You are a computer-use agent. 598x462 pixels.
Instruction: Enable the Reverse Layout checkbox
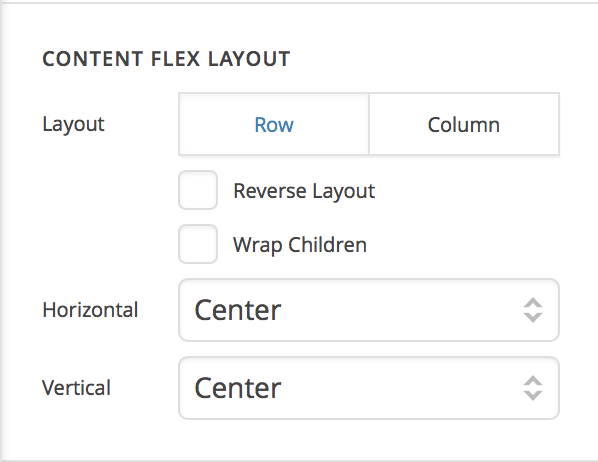(198, 190)
